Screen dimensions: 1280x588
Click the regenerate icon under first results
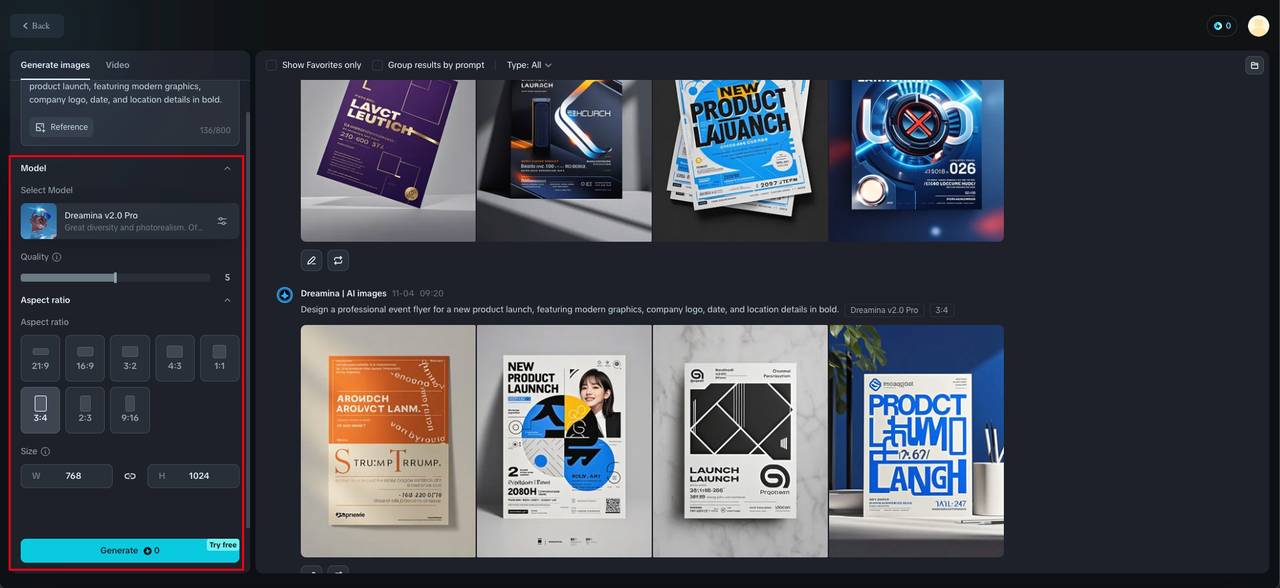tap(338, 260)
